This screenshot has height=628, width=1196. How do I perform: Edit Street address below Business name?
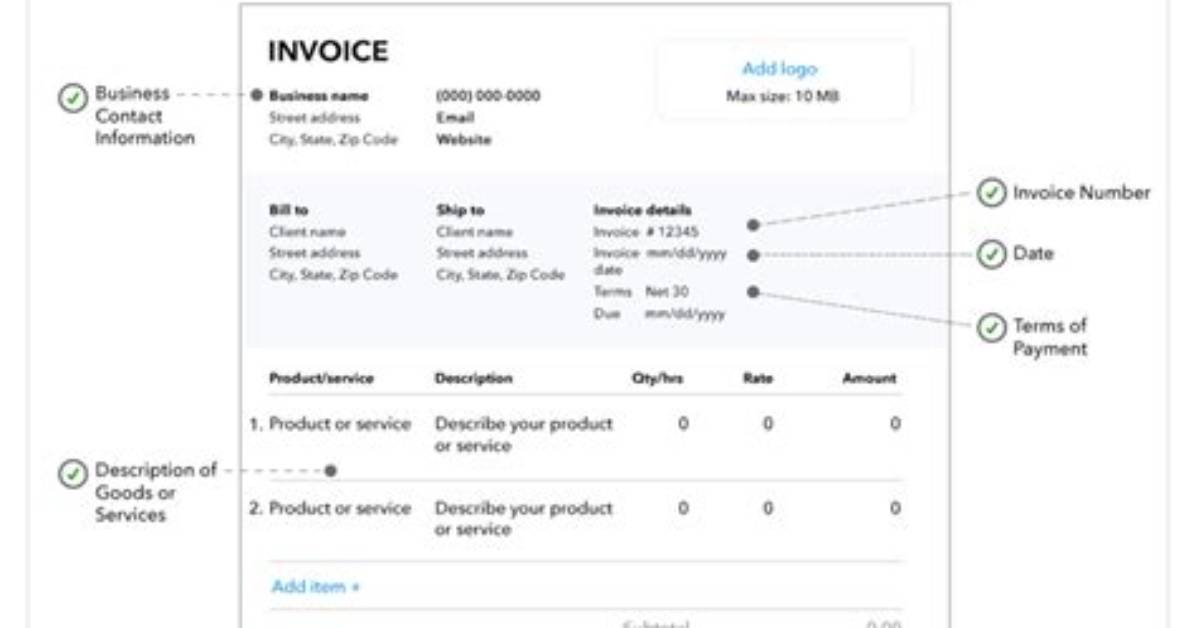click(x=314, y=118)
